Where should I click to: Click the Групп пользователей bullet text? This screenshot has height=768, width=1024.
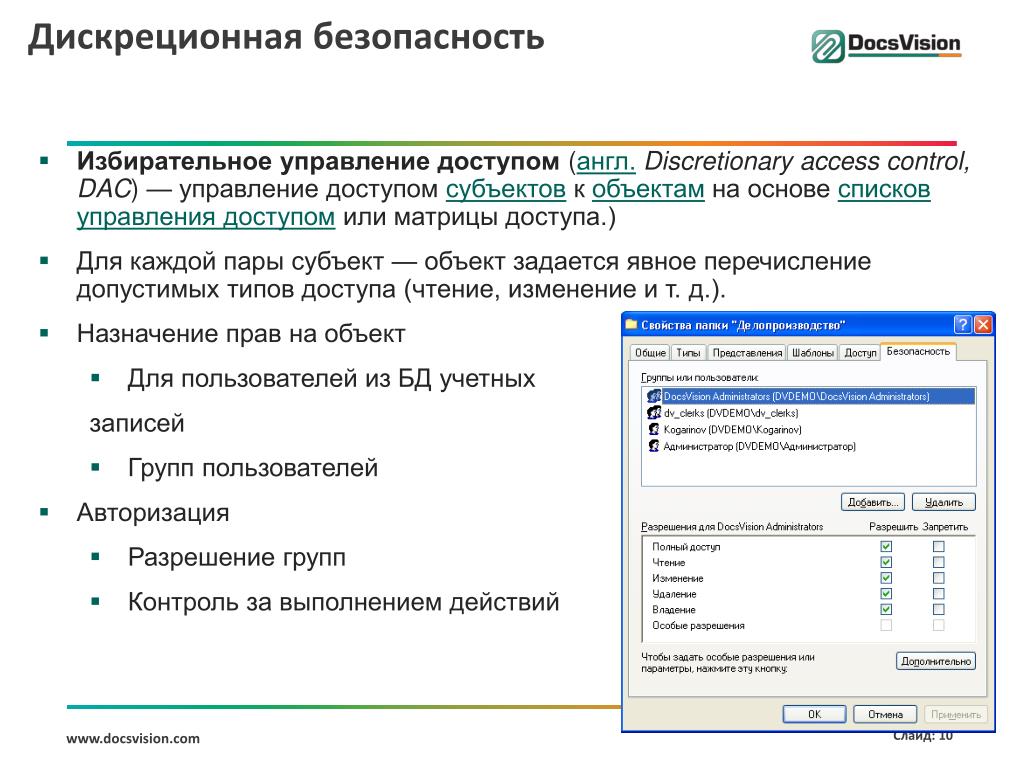coord(253,468)
